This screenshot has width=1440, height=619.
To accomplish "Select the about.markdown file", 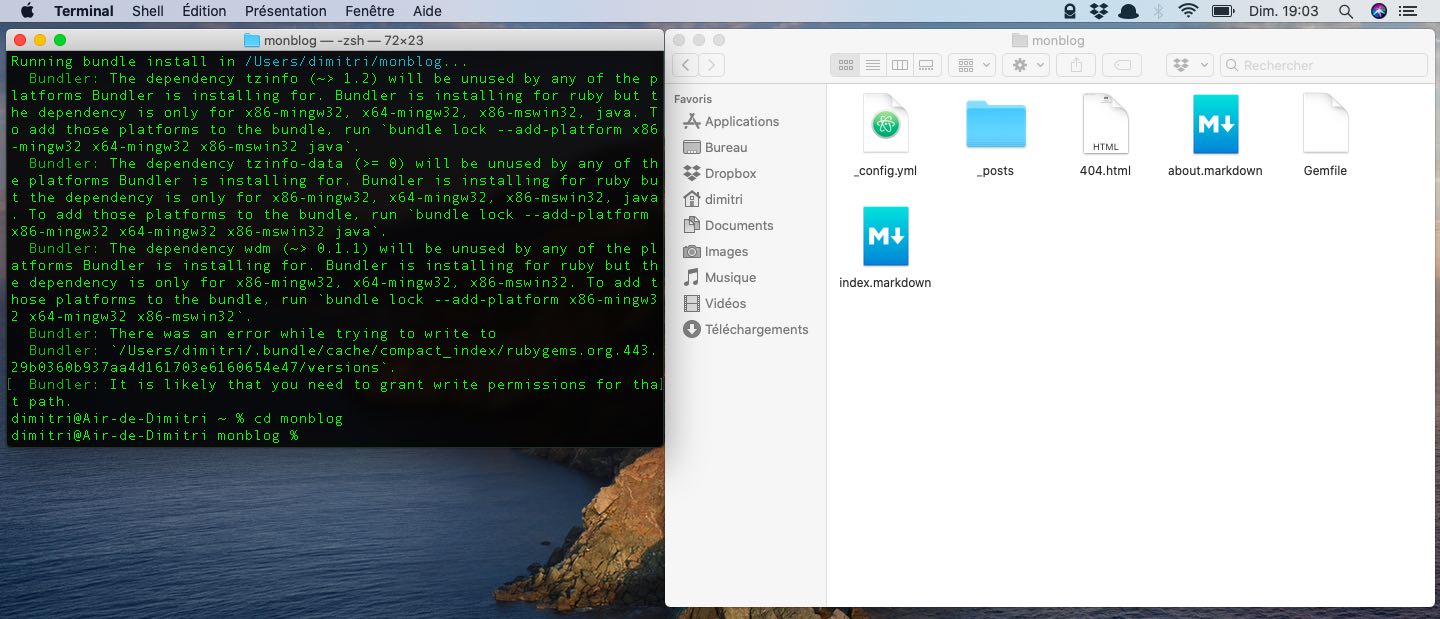I will click(x=1215, y=124).
